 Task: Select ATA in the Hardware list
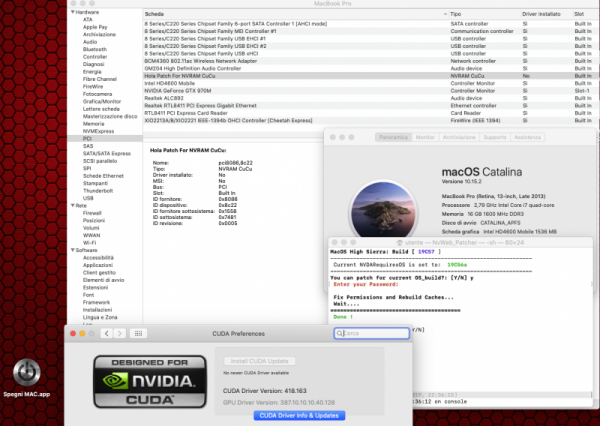(88, 20)
